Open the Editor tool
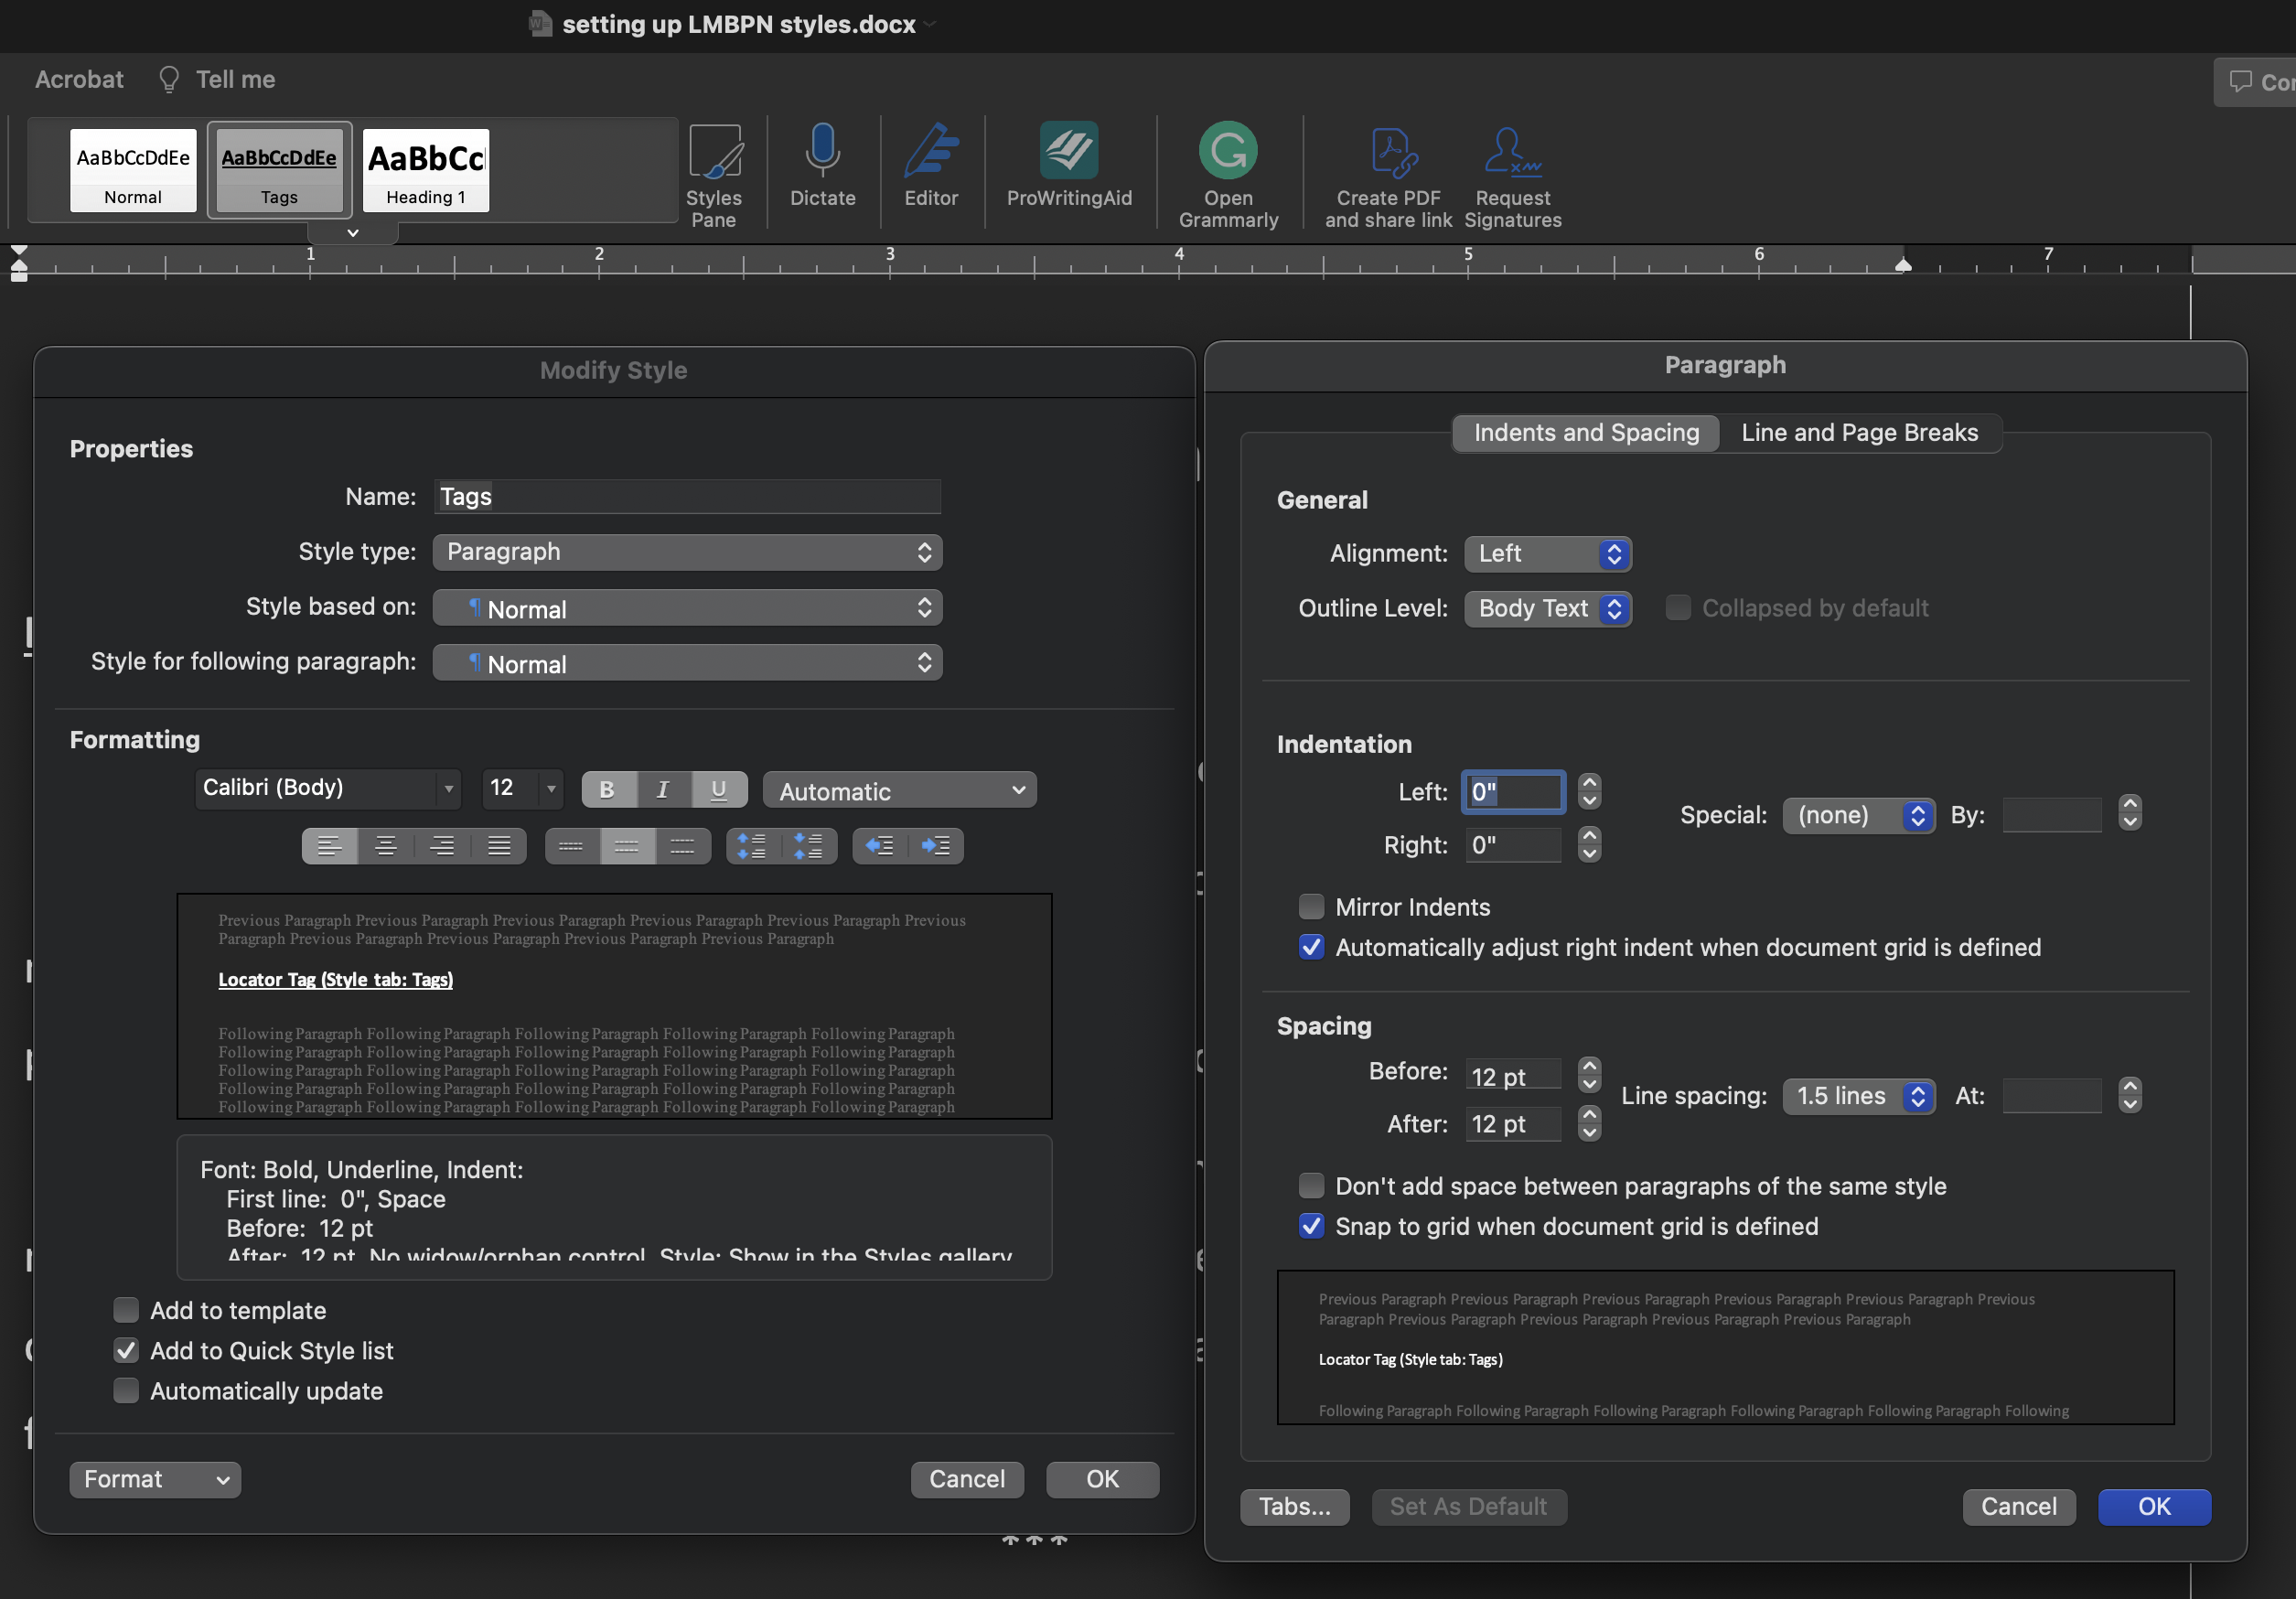Screen dimensions: 2296x1599 click(x=930, y=165)
